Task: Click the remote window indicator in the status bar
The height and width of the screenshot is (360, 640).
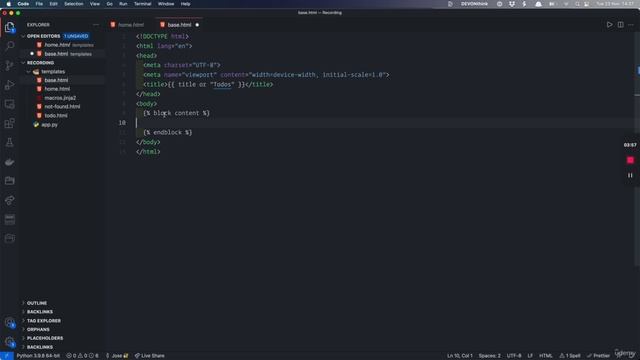Action: click(x=7, y=356)
